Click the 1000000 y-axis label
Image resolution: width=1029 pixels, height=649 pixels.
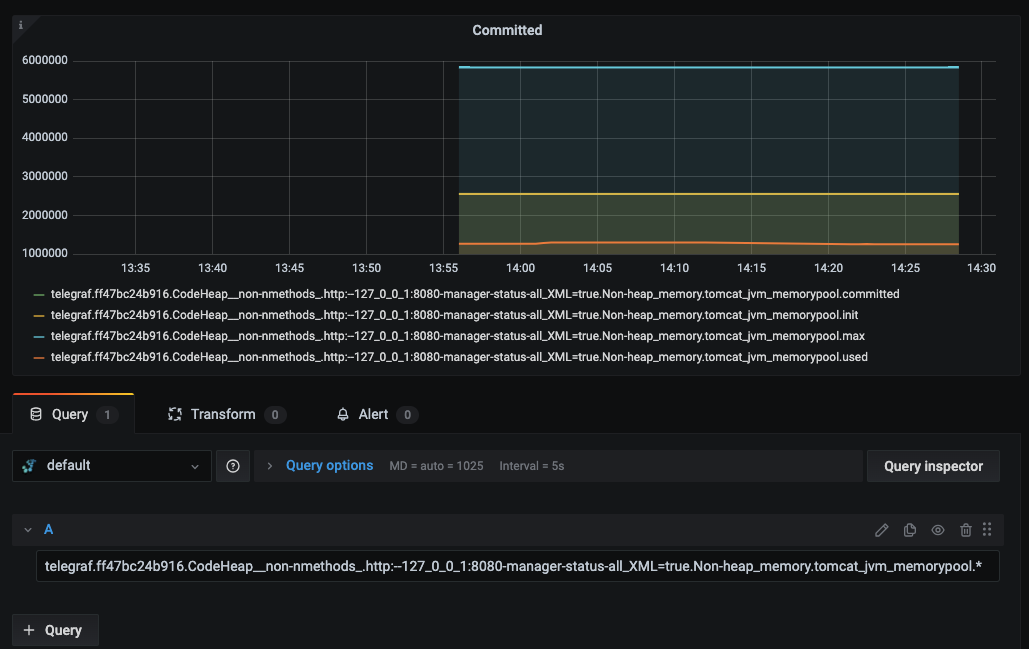(x=45, y=253)
